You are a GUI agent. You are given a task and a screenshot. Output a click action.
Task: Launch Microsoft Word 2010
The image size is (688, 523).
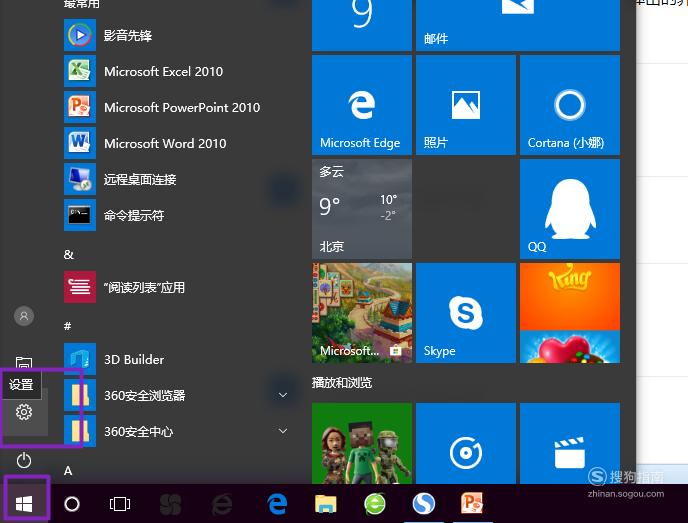click(176, 143)
